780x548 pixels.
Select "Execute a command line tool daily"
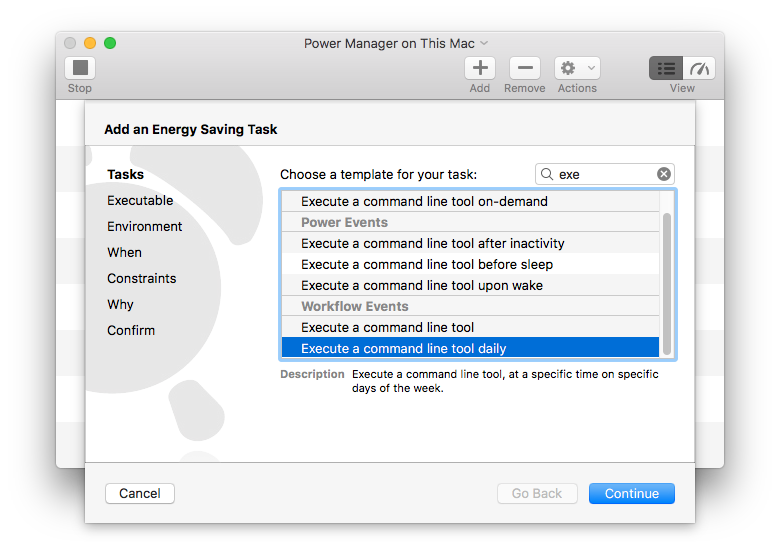click(470, 348)
